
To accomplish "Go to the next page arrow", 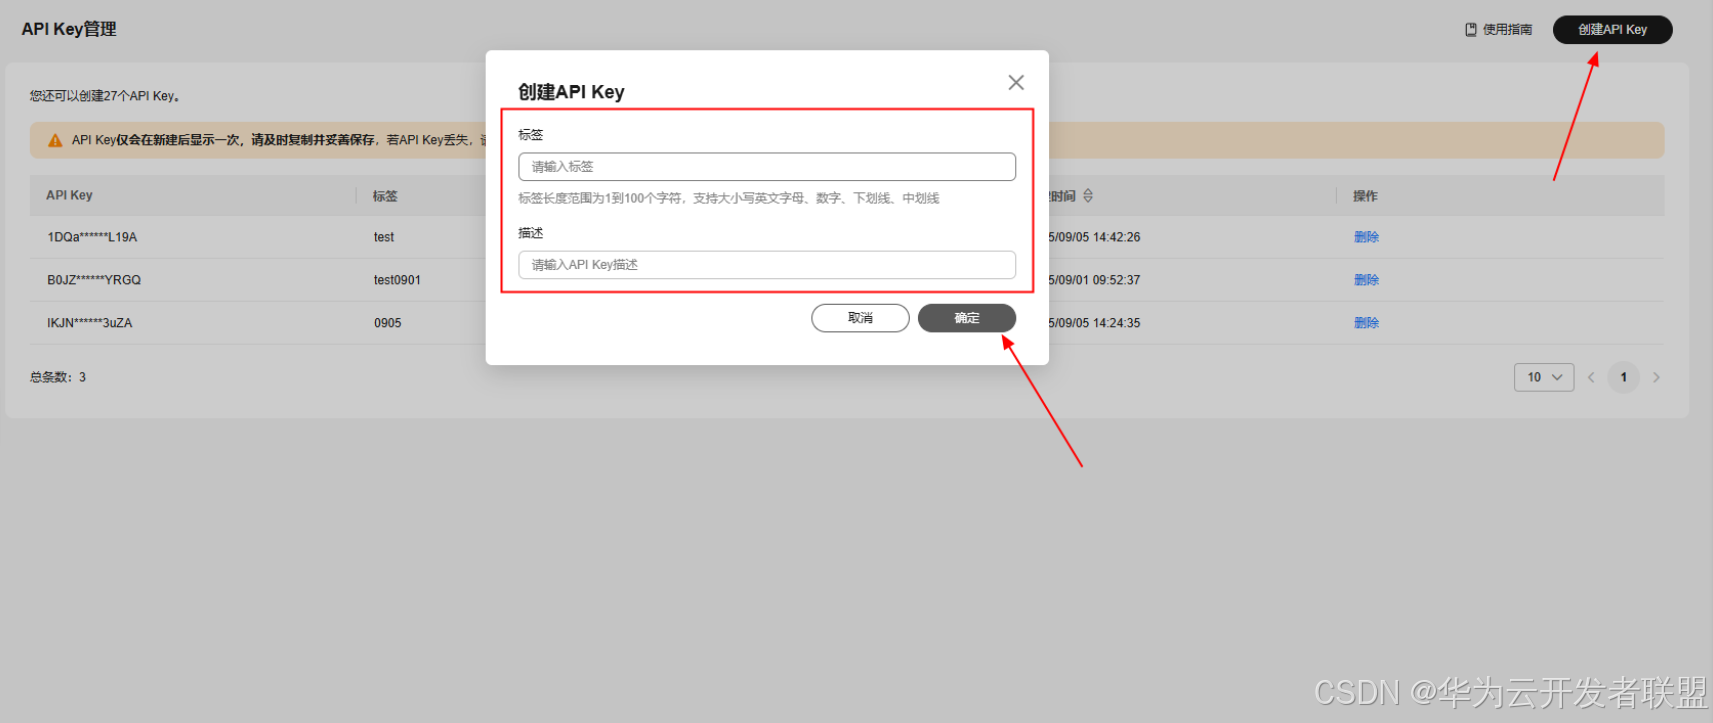I will tap(1656, 378).
